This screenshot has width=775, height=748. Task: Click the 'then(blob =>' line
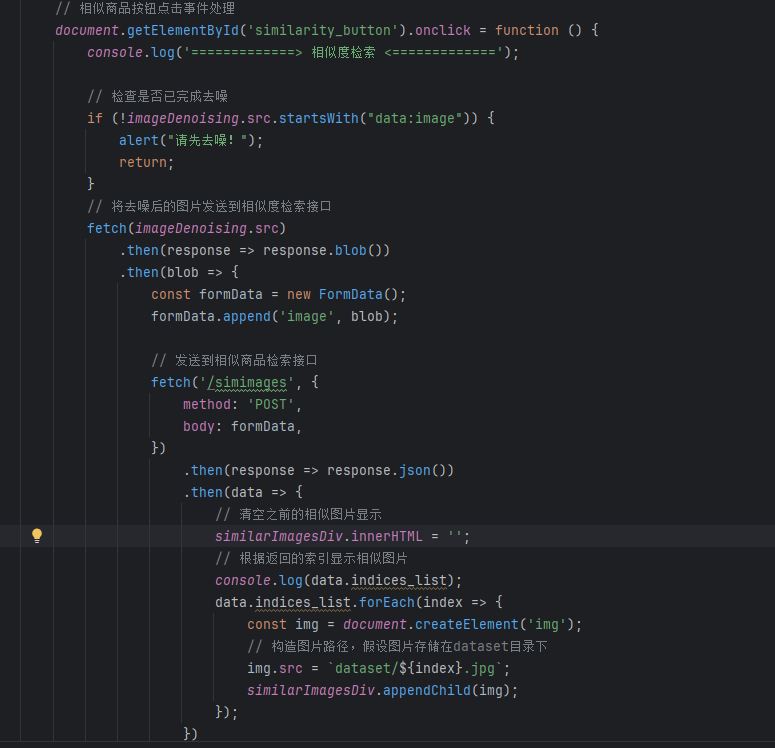179,272
